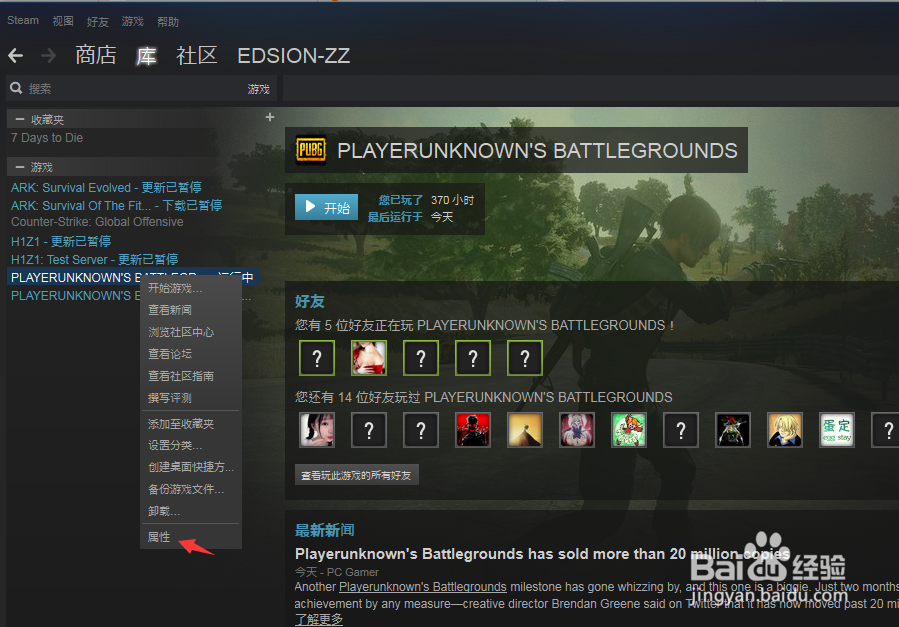Follow Playerunknown's Battlegrounds link in article text
This screenshot has width=899, height=627.
click(x=423, y=587)
